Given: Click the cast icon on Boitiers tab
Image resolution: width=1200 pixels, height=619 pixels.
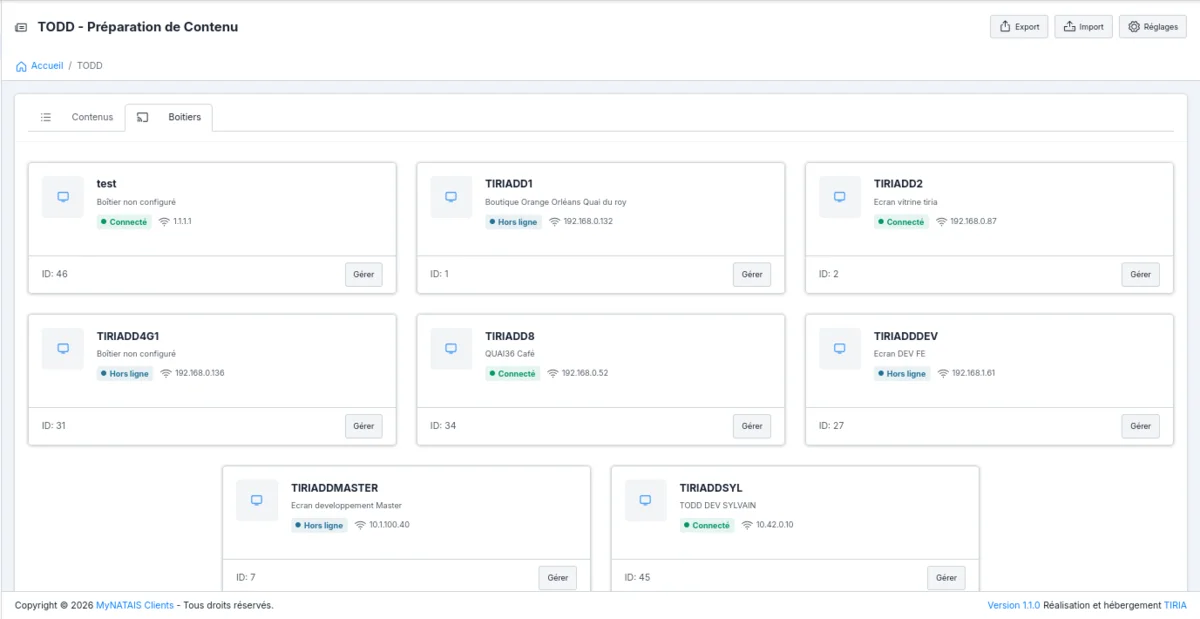Looking at the screenshot, I should pyautogui.click(x=142, y=117).
